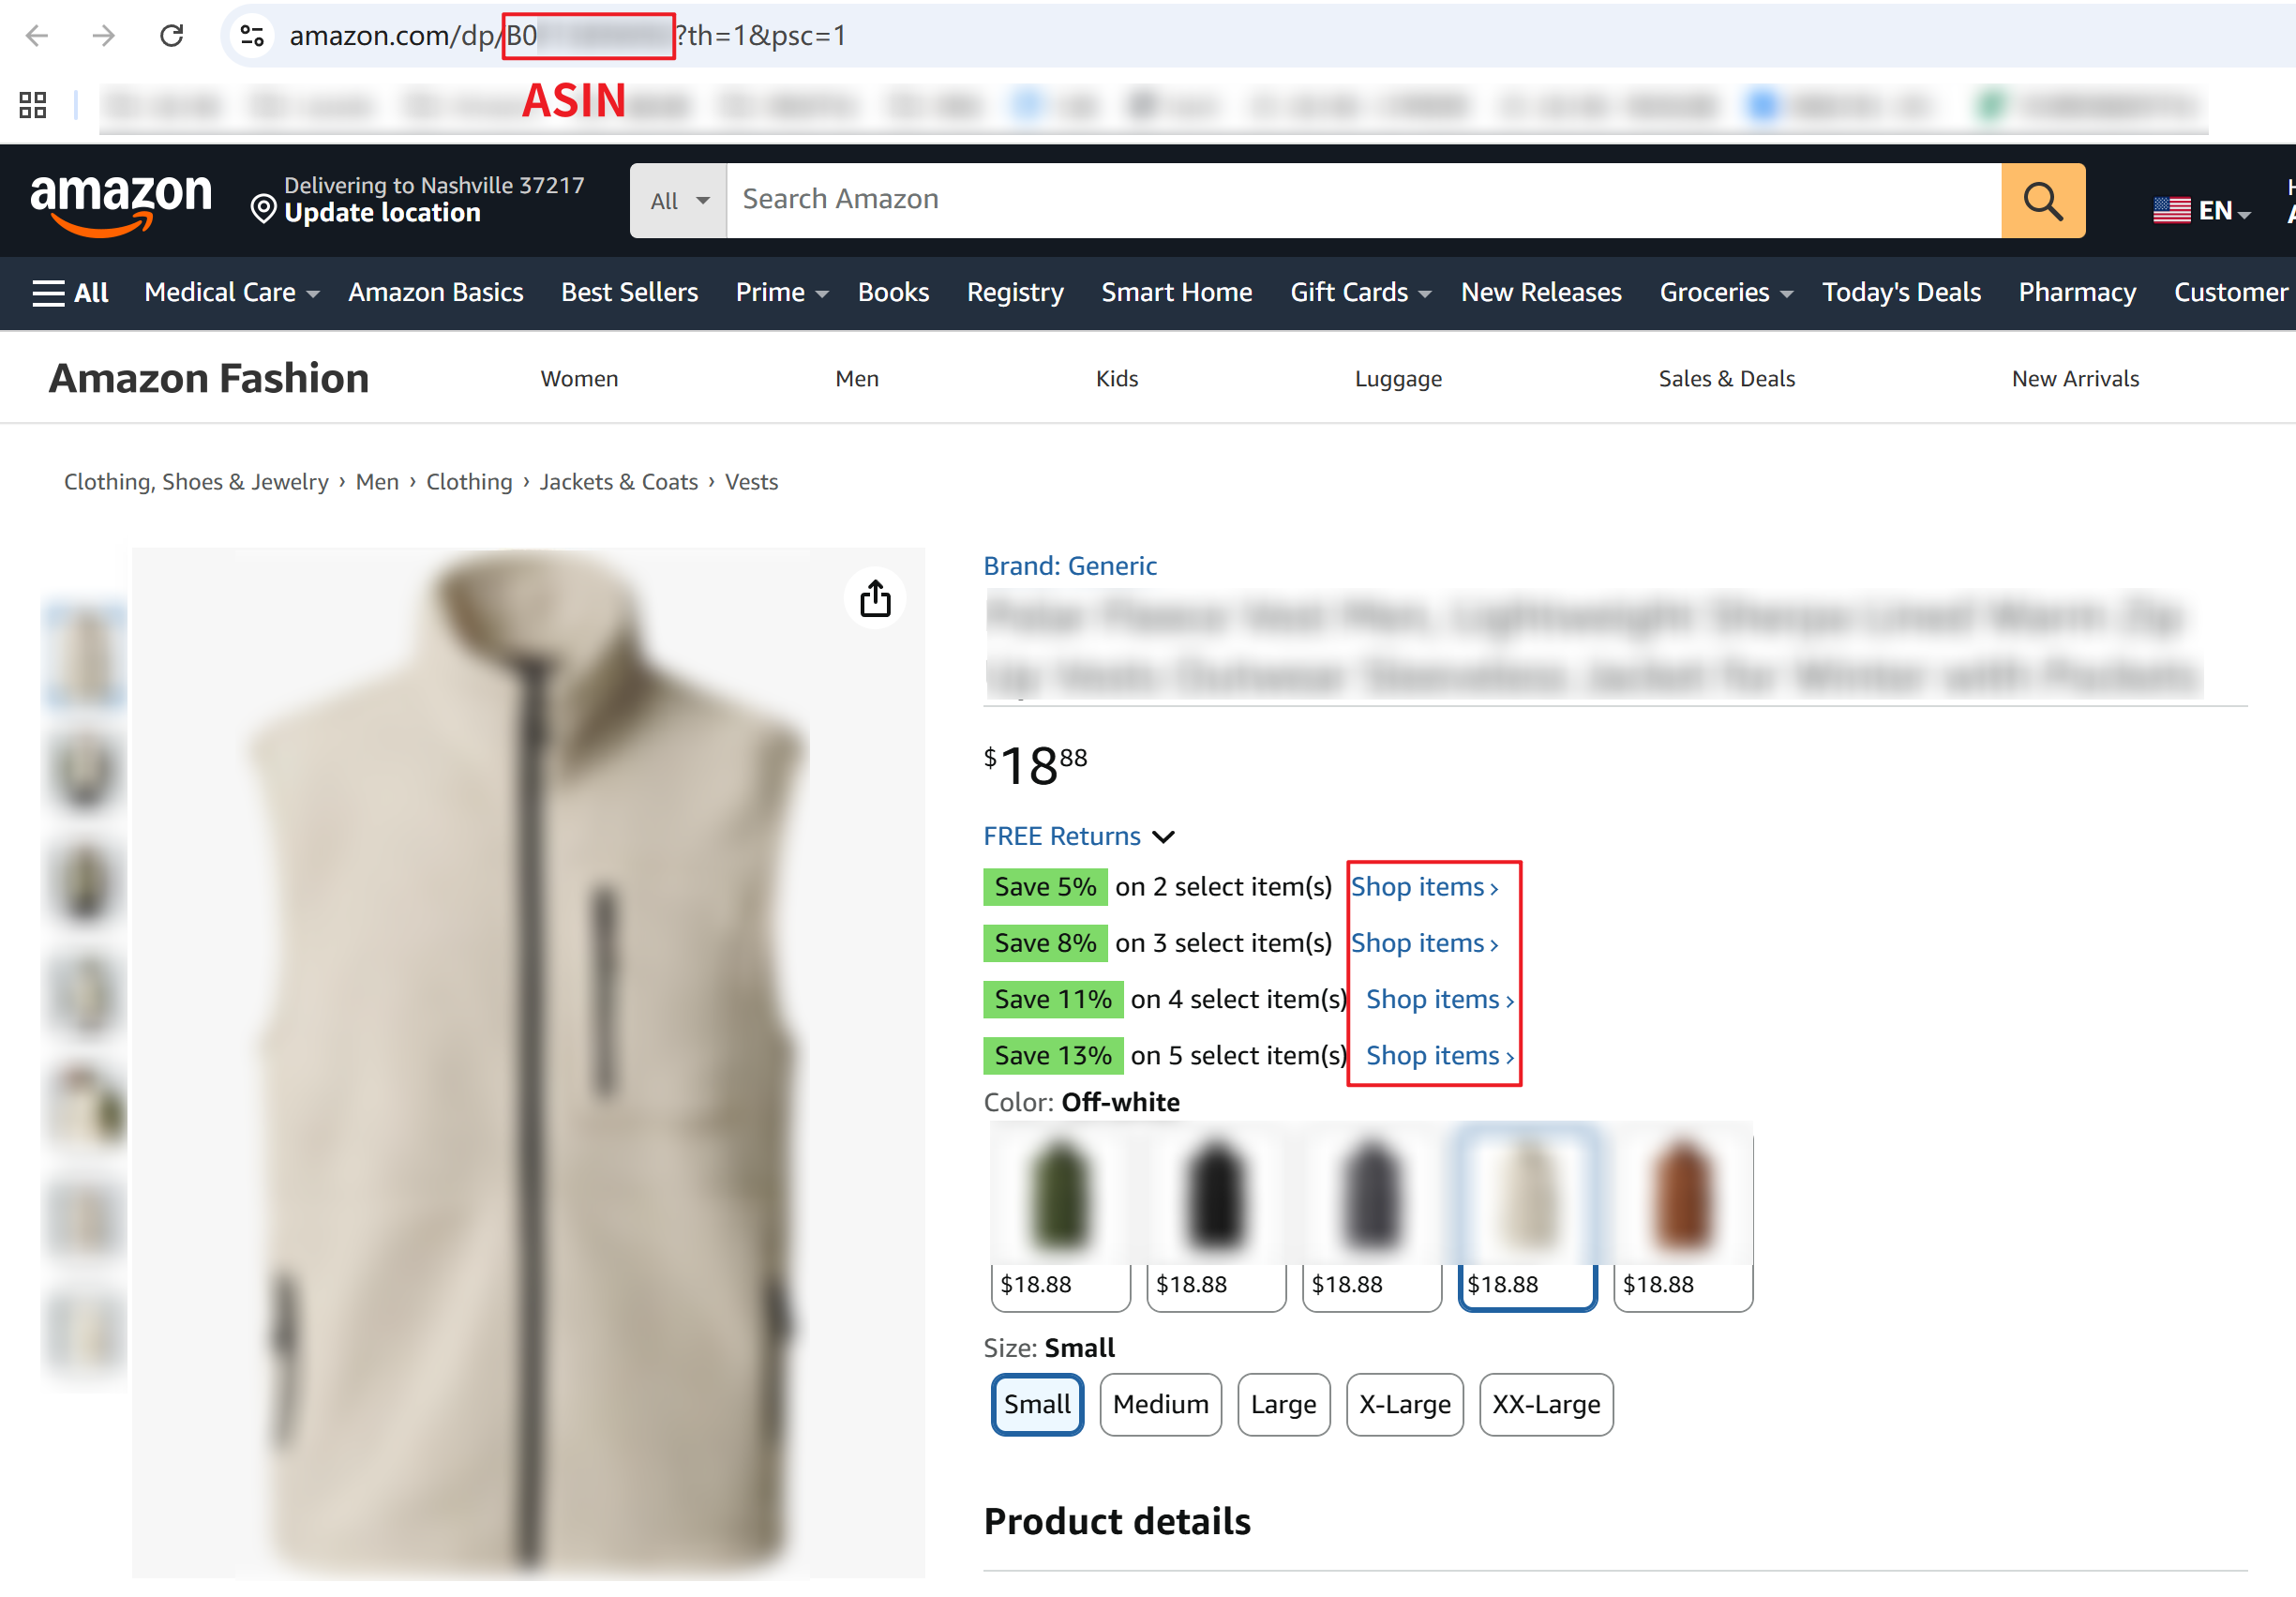Select size X-Large
The width and height of the screenshot is (2296, 1597).
pyautogui.click(x=1404, y=1404)
